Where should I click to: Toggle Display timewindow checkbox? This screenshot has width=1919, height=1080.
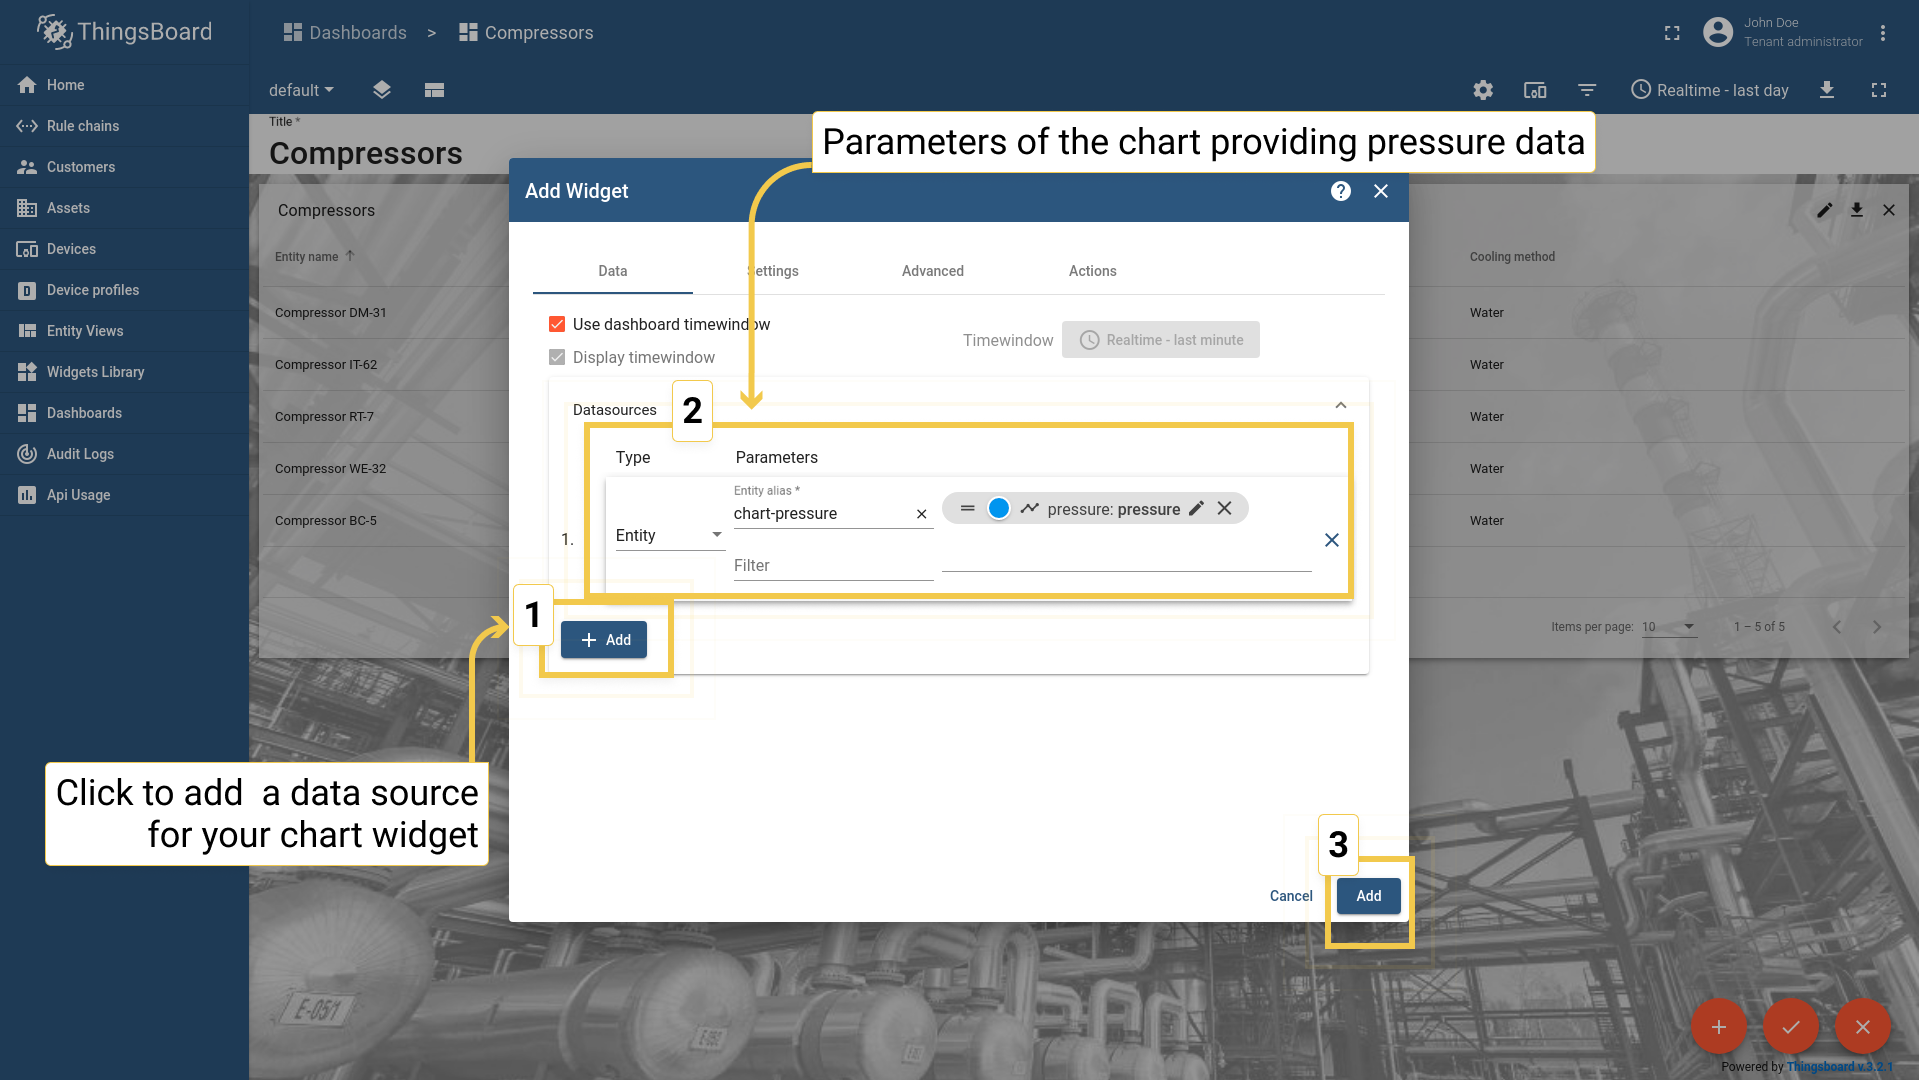[557, 357]
